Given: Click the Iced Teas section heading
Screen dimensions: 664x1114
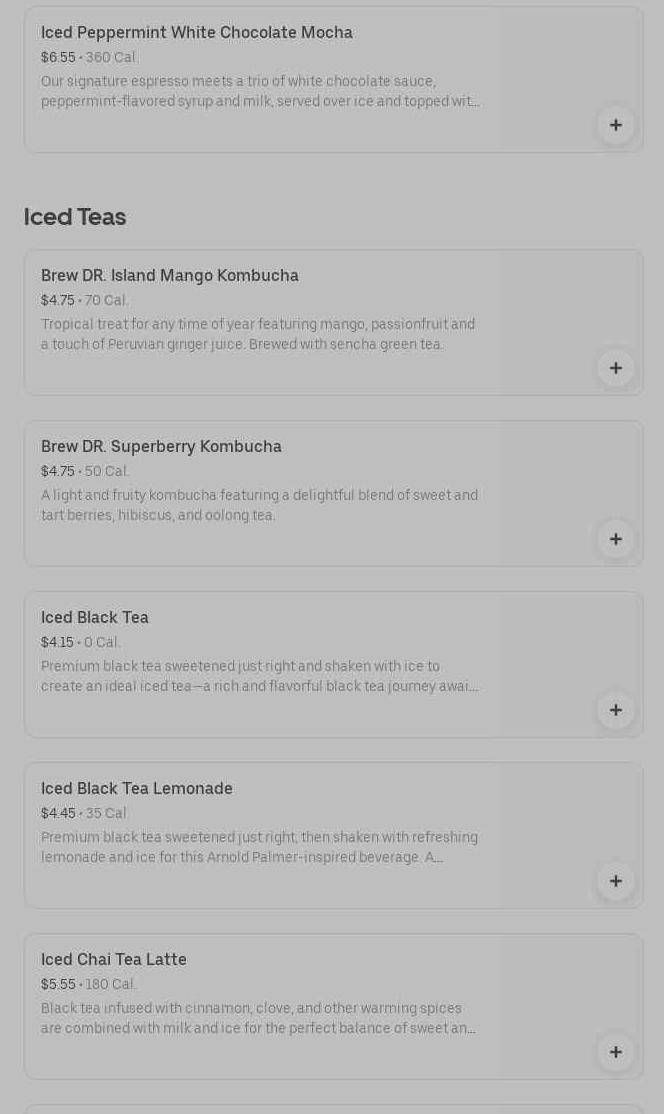Looking at the screenshot, I should pyautogui.click(x=75, y=217).
